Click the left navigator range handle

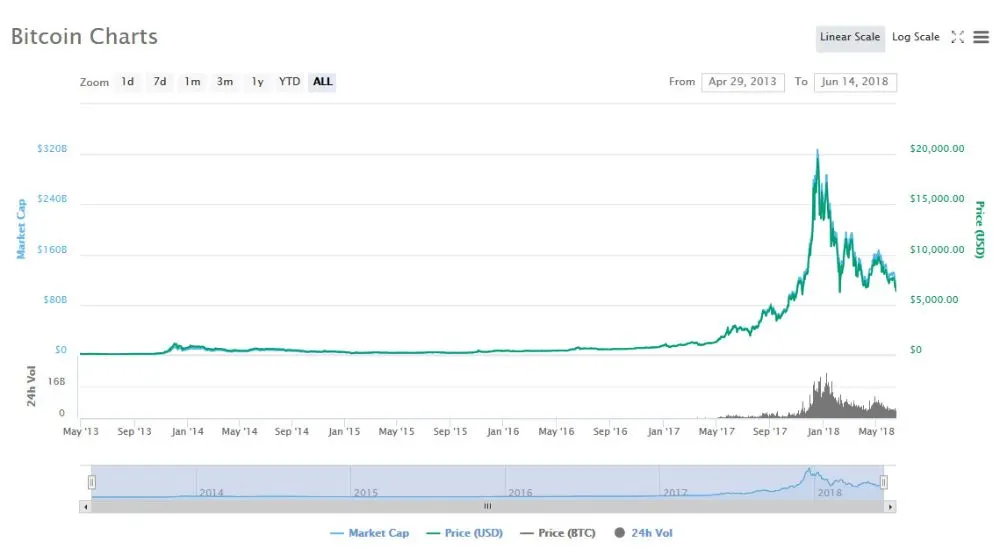pyautogui.click(x=91, y=483)
